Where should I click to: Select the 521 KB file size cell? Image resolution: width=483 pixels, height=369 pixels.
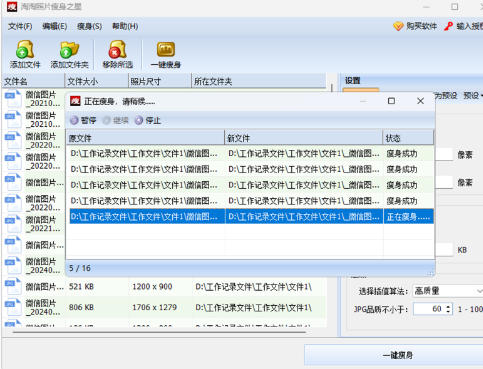[81, 286]
